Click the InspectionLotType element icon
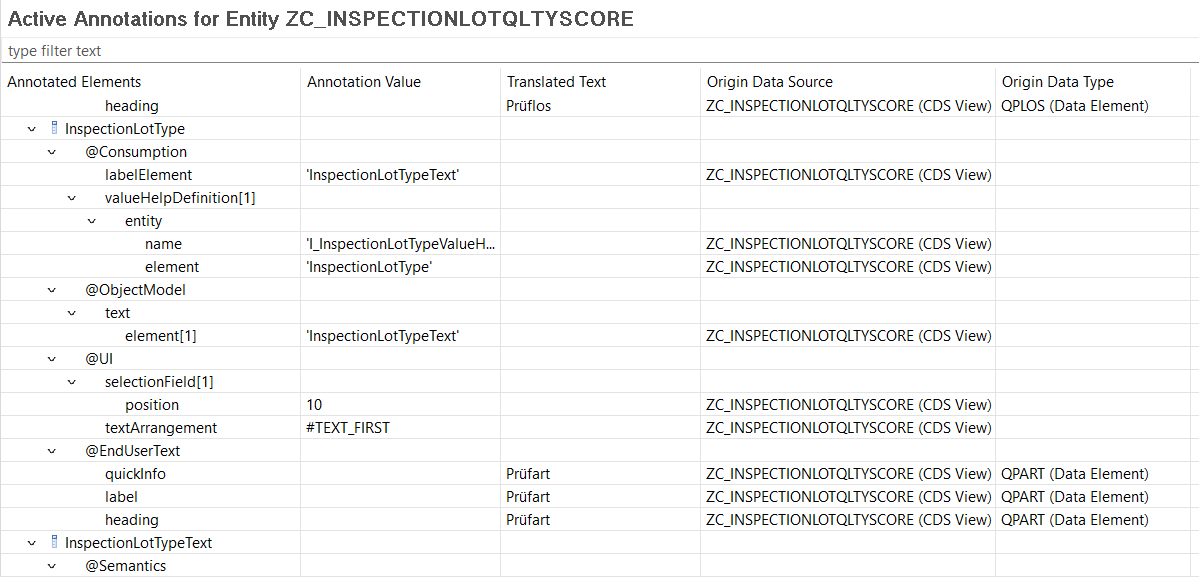Image resolution: width=1199 pixels, height=577 pixels. [54, 128]
